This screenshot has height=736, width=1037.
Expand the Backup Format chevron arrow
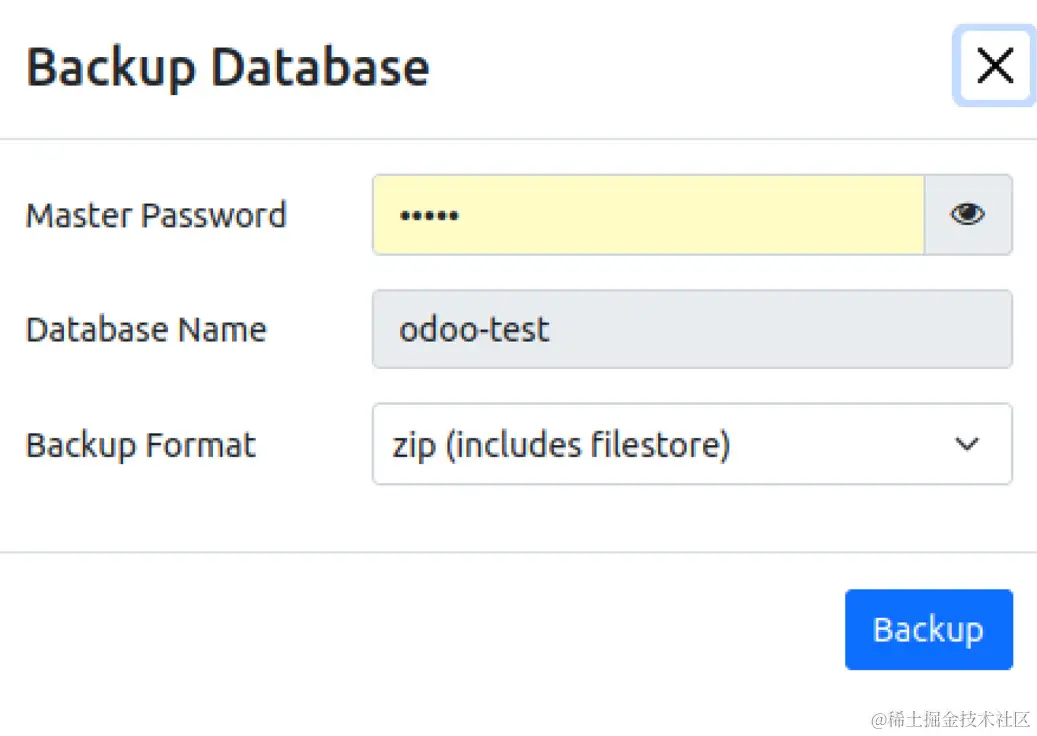pos(966,445)
